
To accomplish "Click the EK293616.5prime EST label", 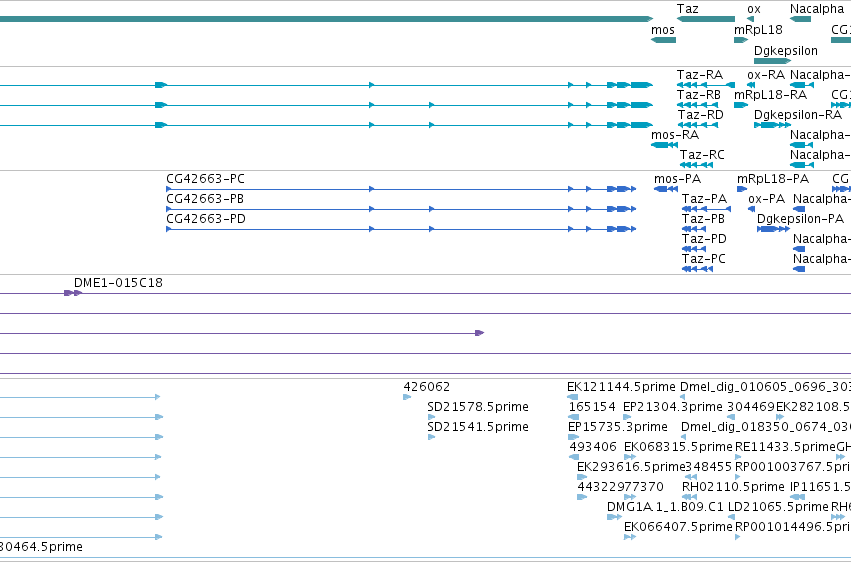I will (x=631, y=467).
